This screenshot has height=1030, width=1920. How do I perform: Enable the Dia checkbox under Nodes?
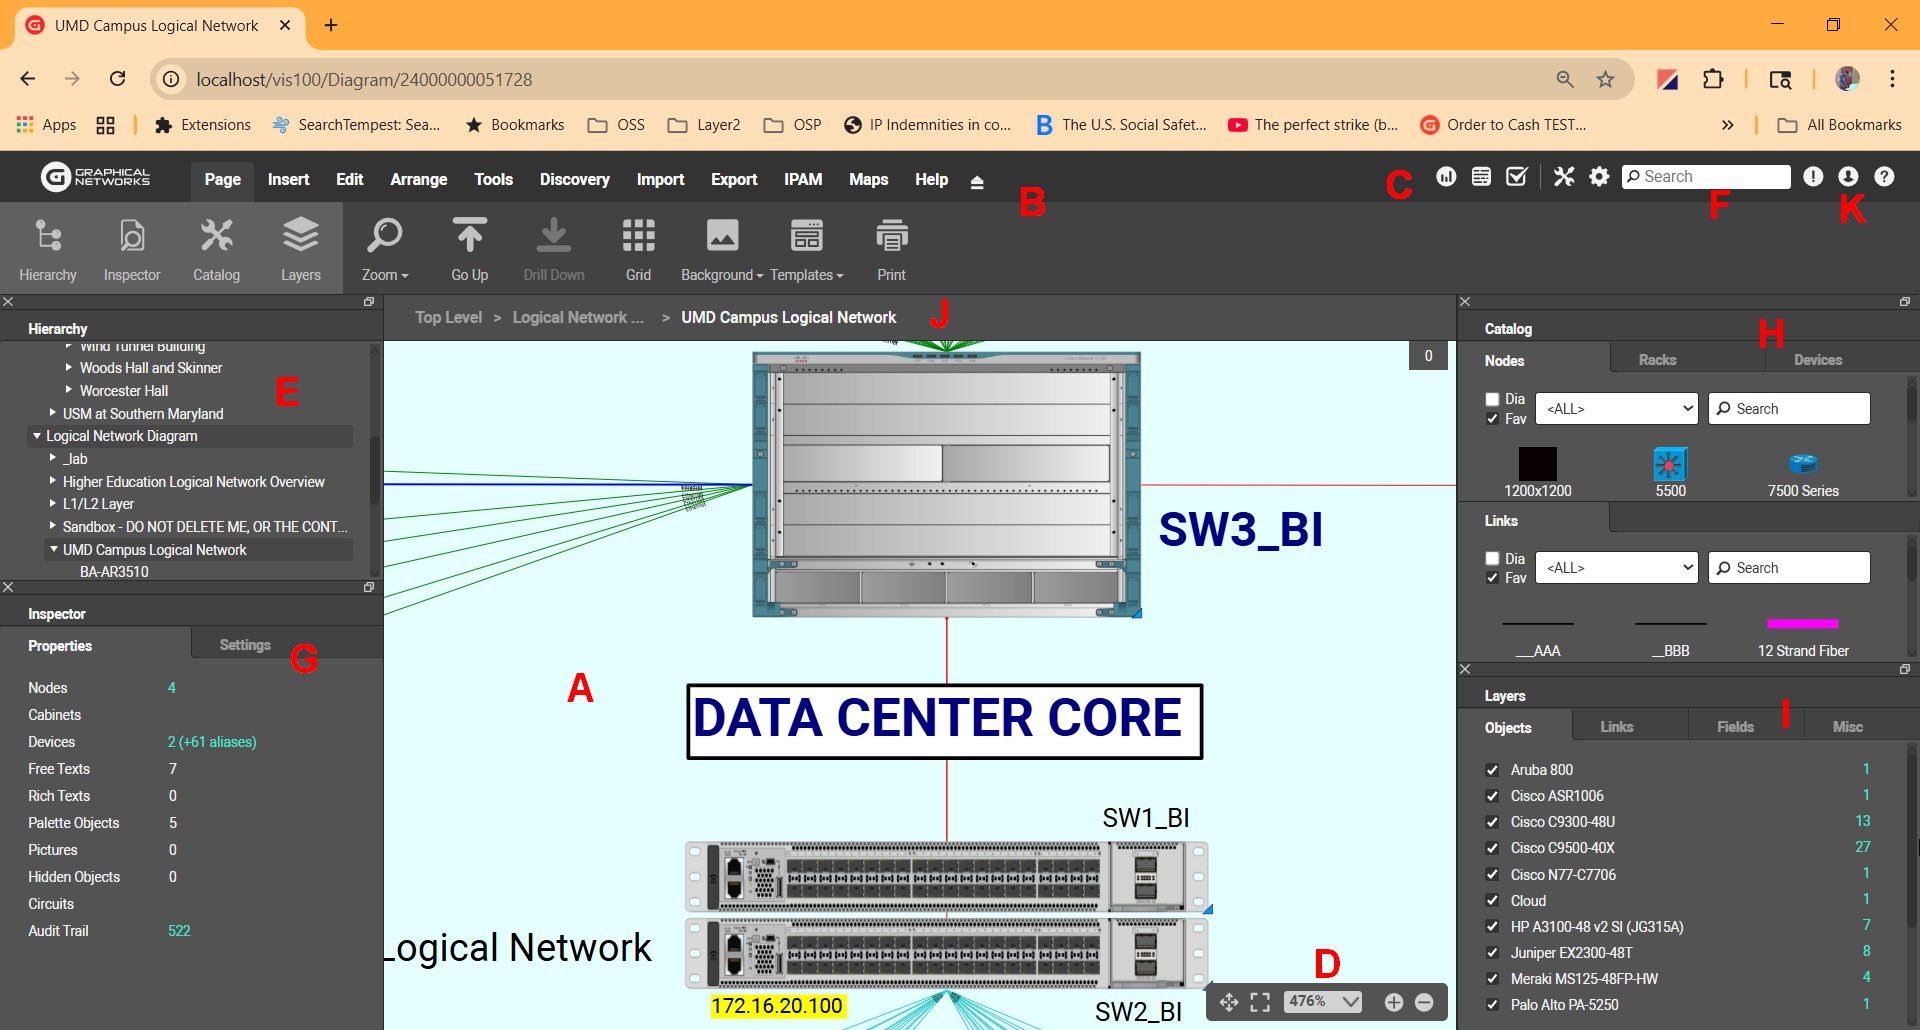pyautogui.click(x=1492, y=399)
